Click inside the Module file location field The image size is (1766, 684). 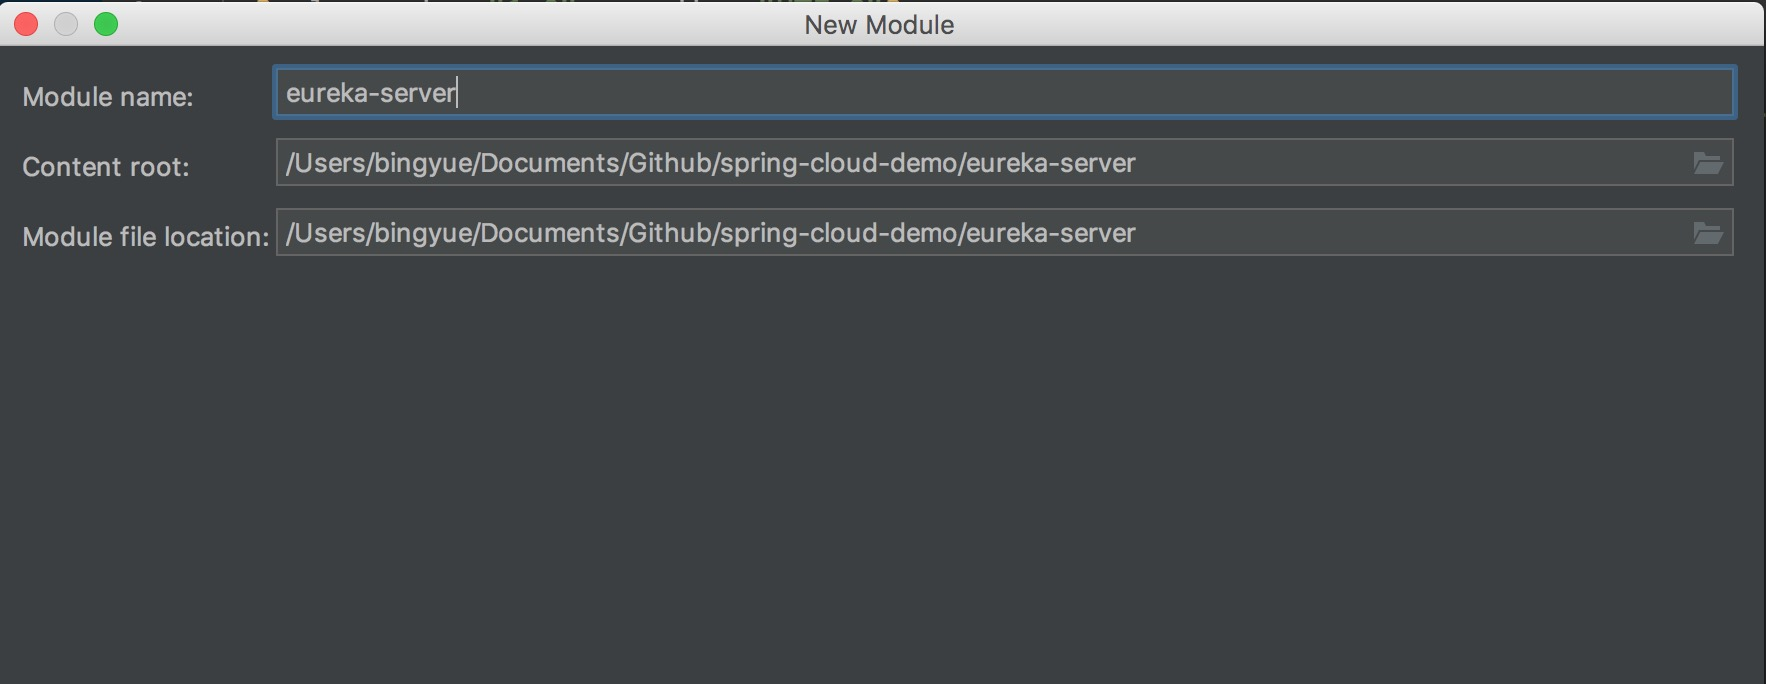1400,233
